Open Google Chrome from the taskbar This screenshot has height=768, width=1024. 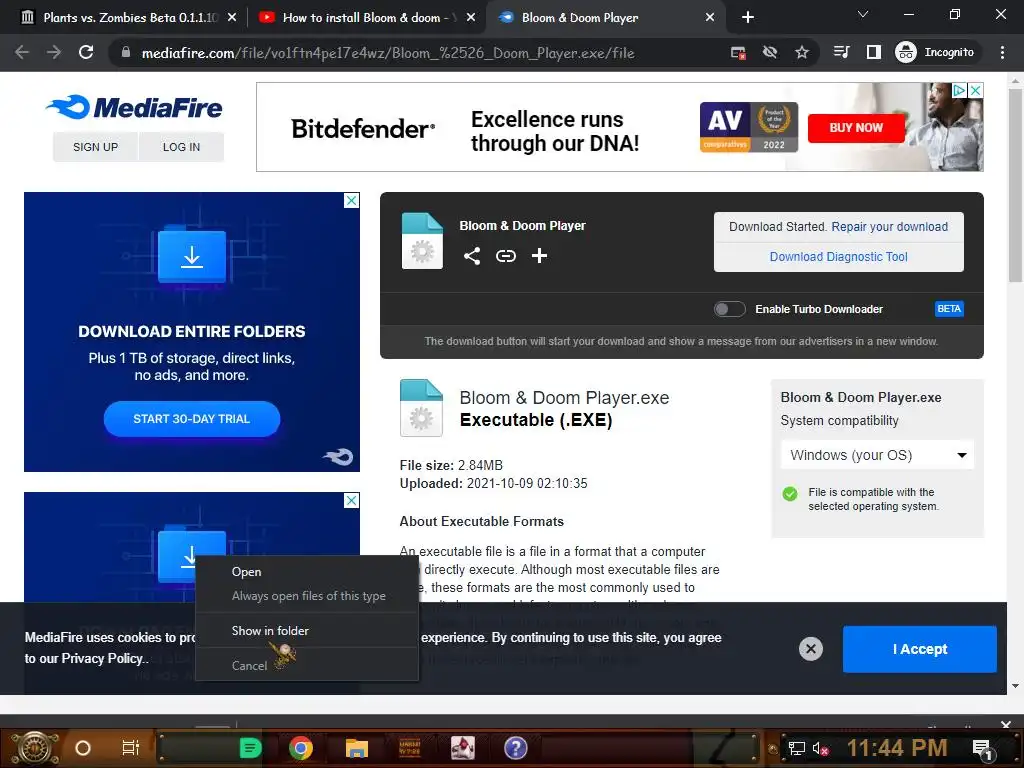pyautogui.click(x=301, y=748)
